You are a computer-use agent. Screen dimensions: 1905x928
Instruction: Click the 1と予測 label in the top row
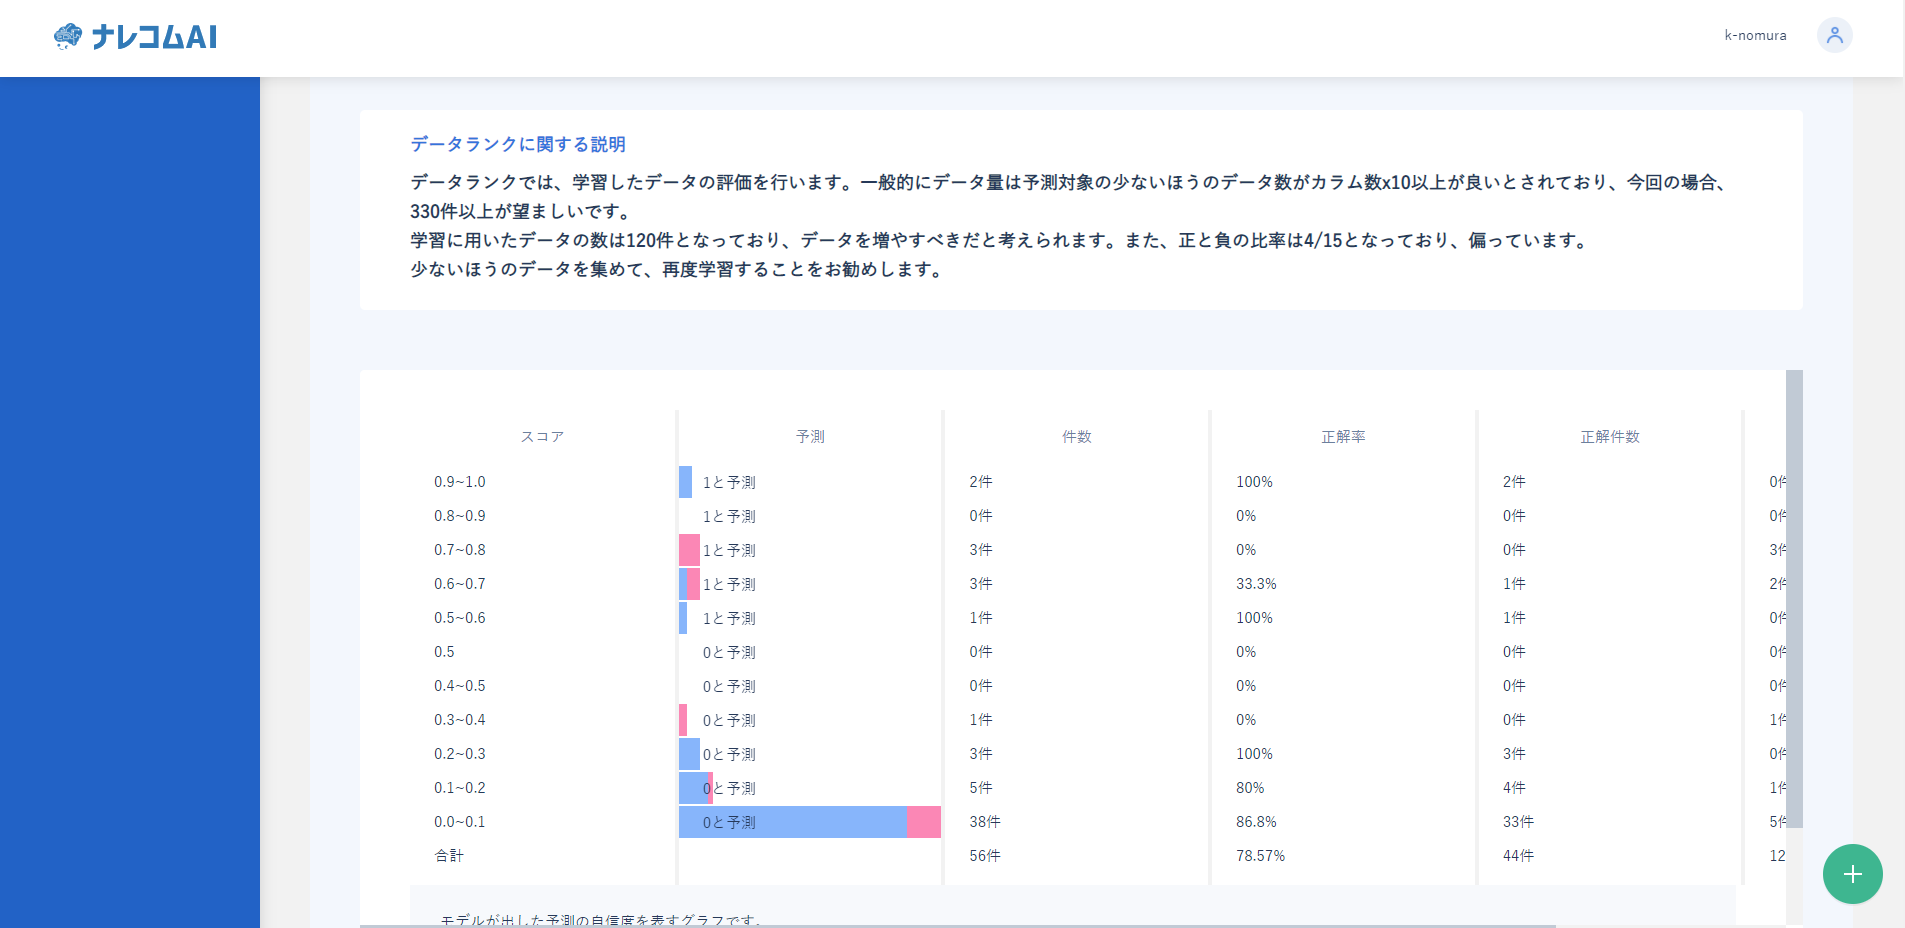pyautogui.click(x=727, y=482)
